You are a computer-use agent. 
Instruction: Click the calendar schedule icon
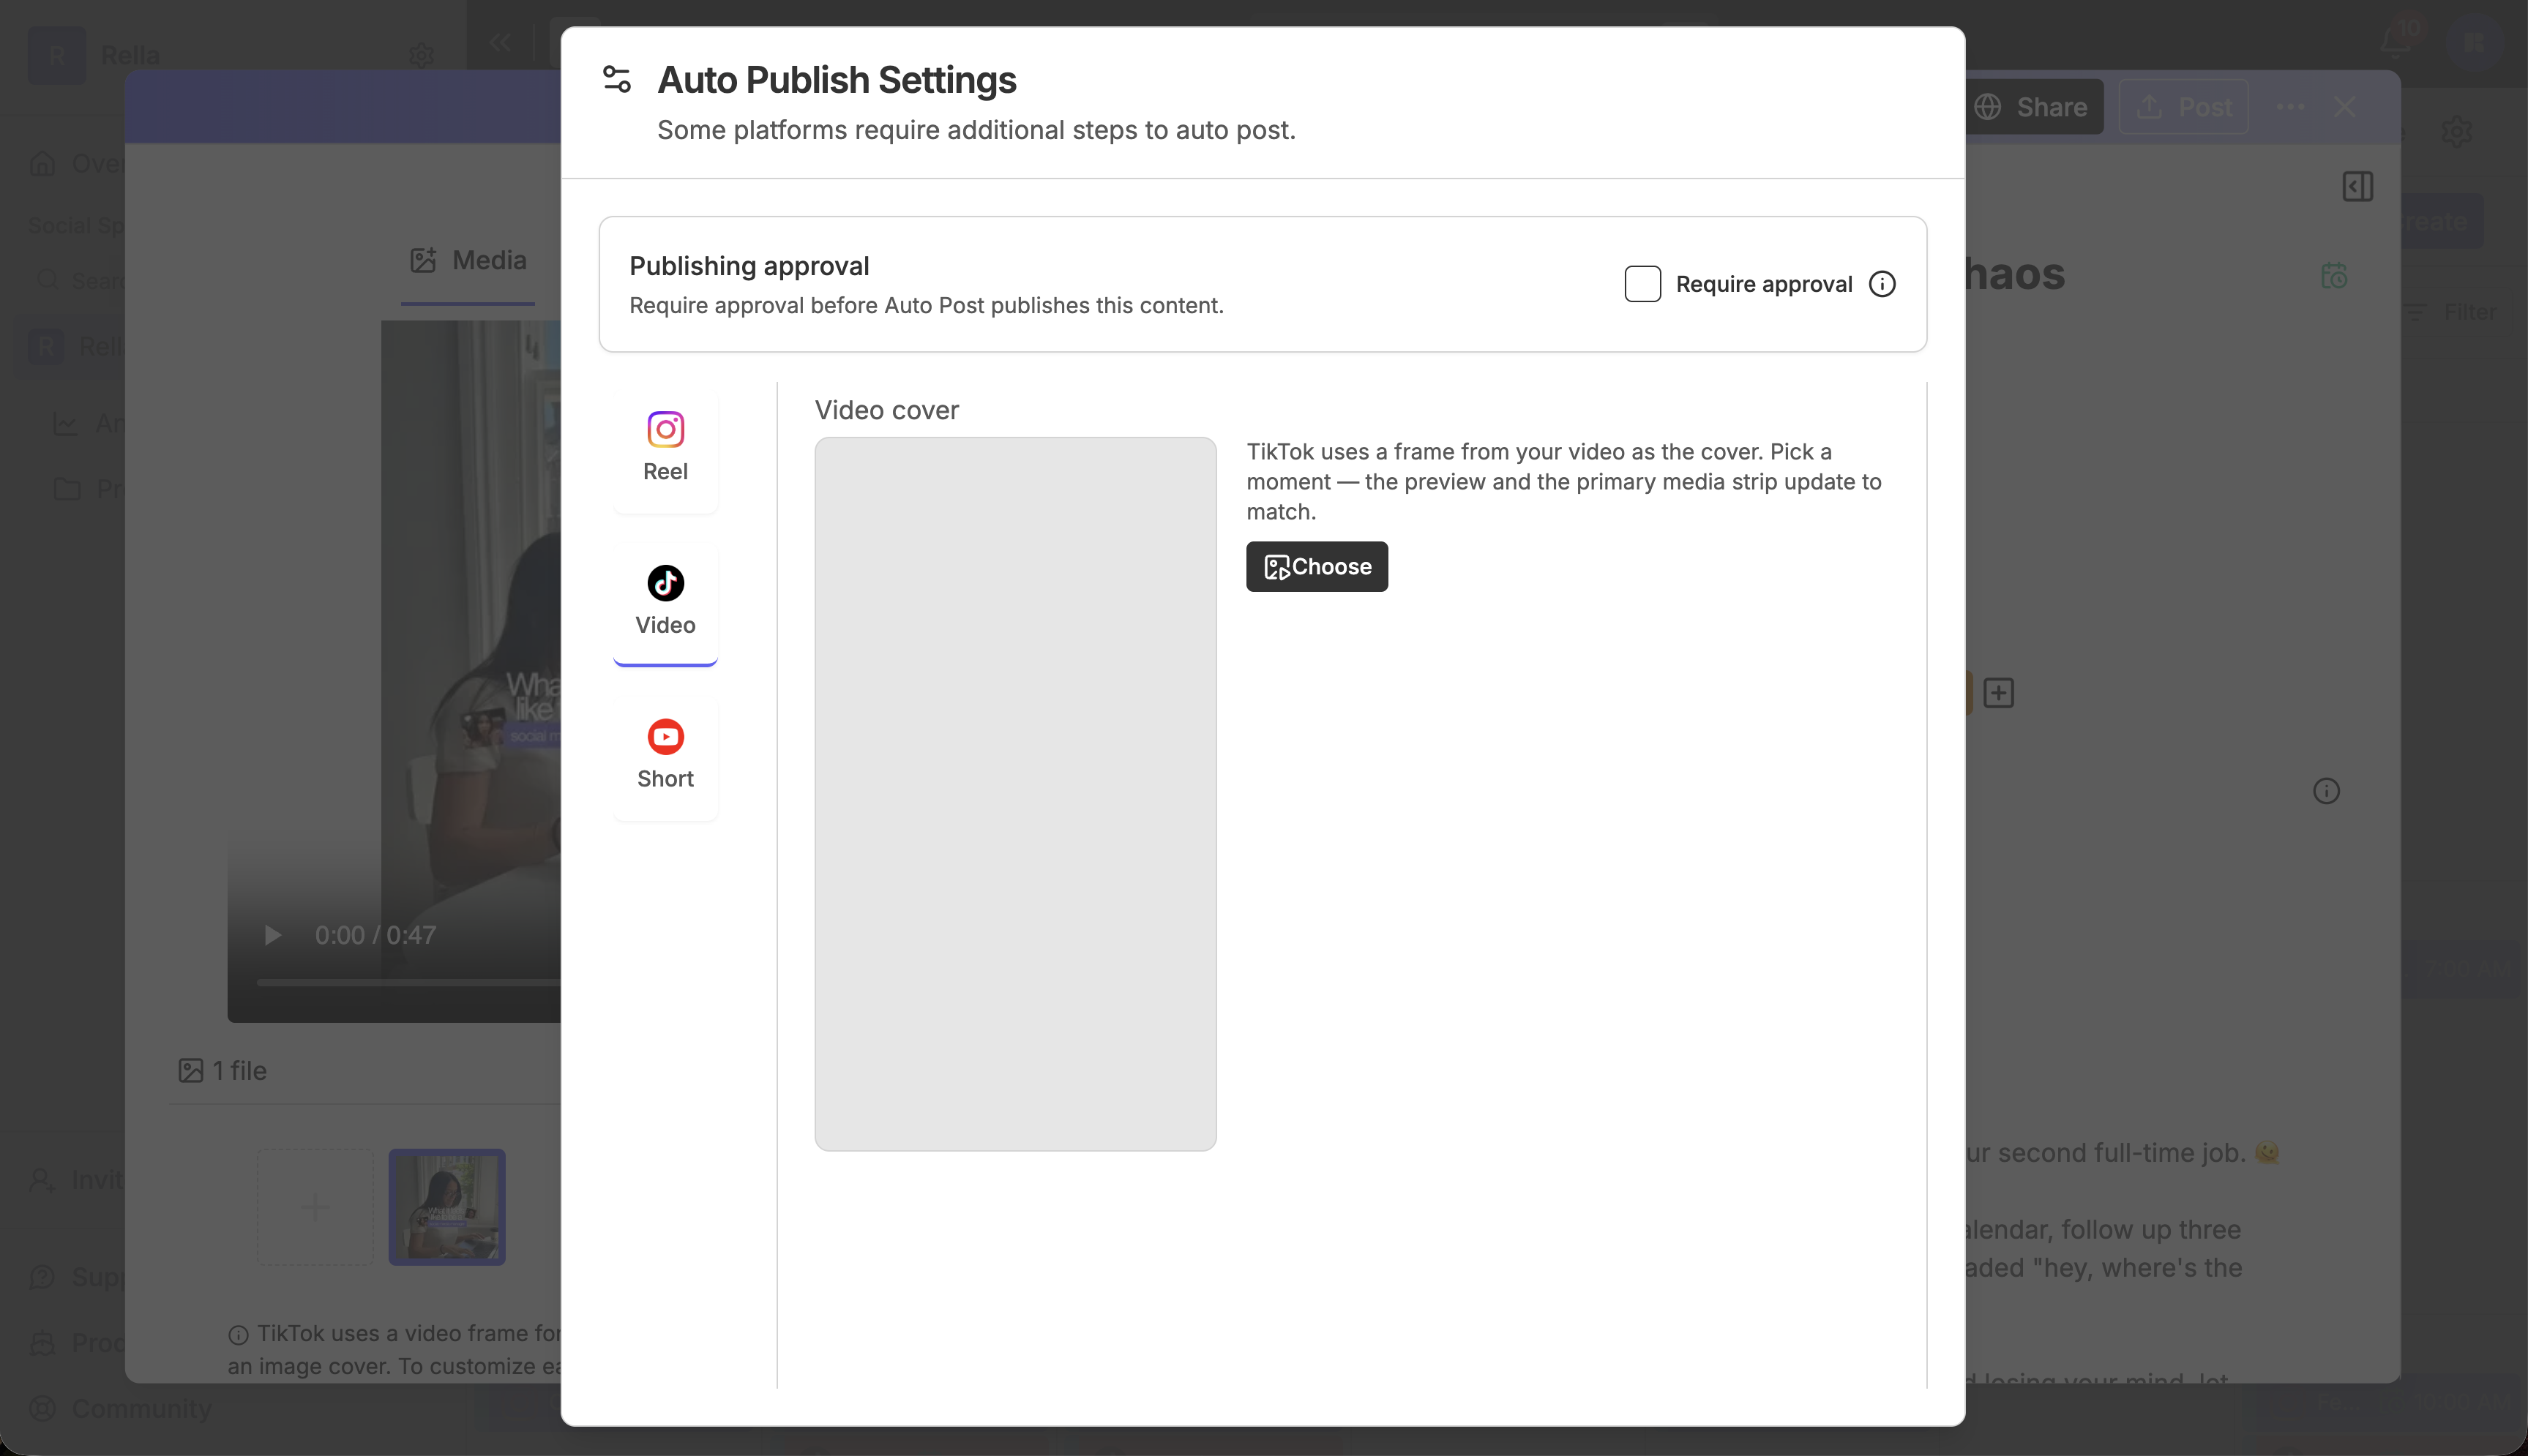pos(2334,276)
